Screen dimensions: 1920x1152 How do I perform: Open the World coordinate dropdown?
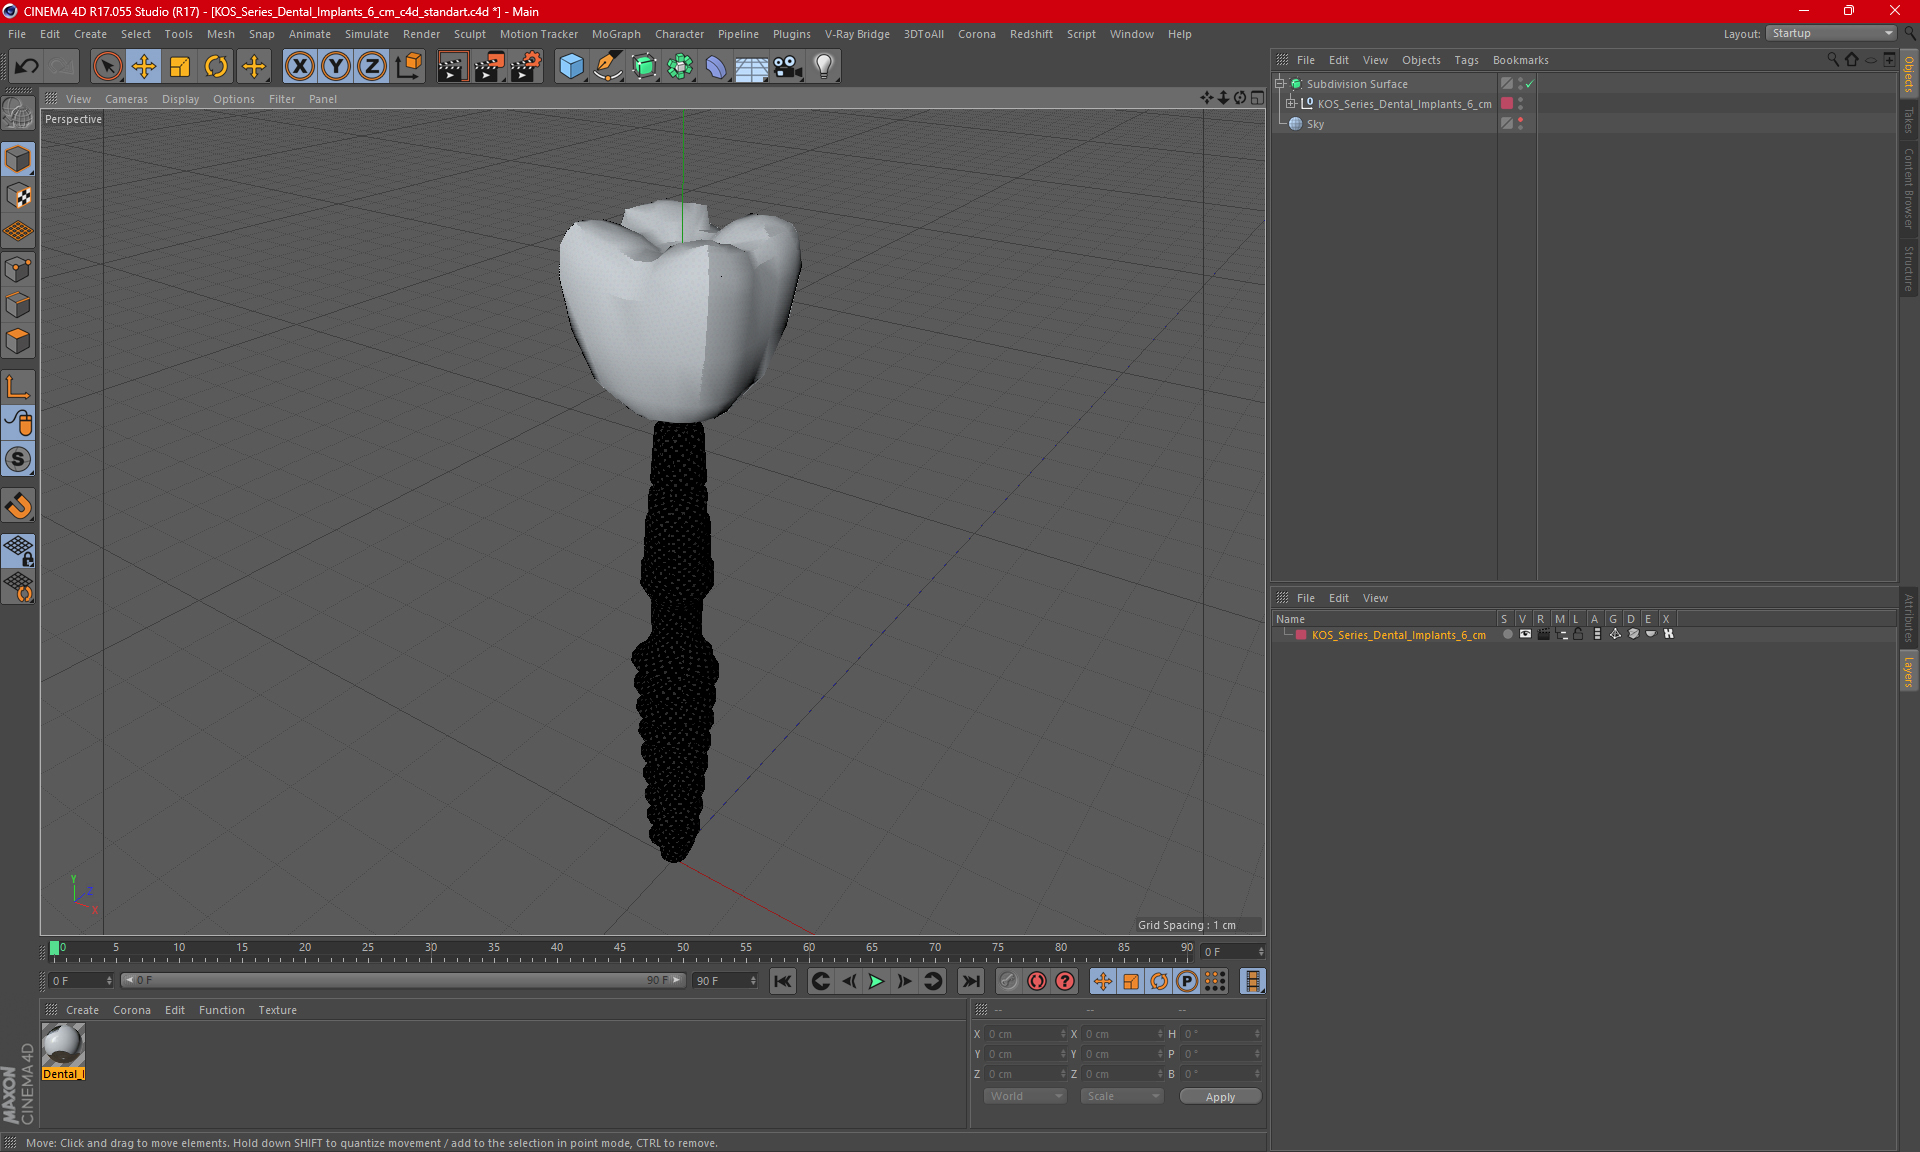[1025, 1096]
